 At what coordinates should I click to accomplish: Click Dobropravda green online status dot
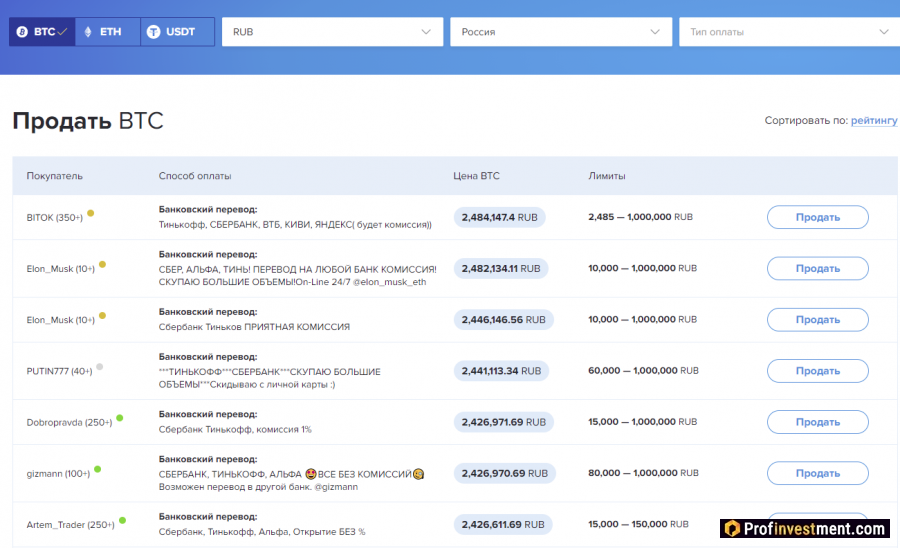click(120, 418)
